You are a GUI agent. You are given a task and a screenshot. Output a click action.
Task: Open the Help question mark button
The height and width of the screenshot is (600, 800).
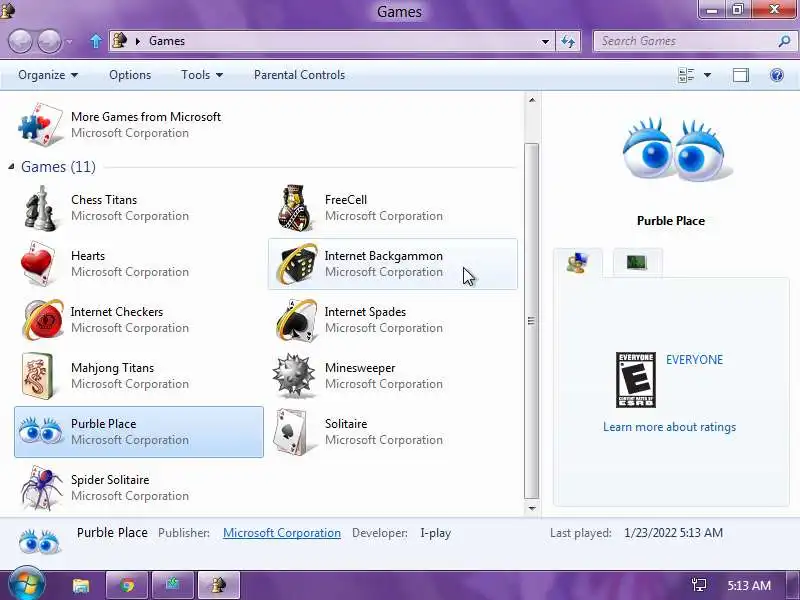point(777,76)
